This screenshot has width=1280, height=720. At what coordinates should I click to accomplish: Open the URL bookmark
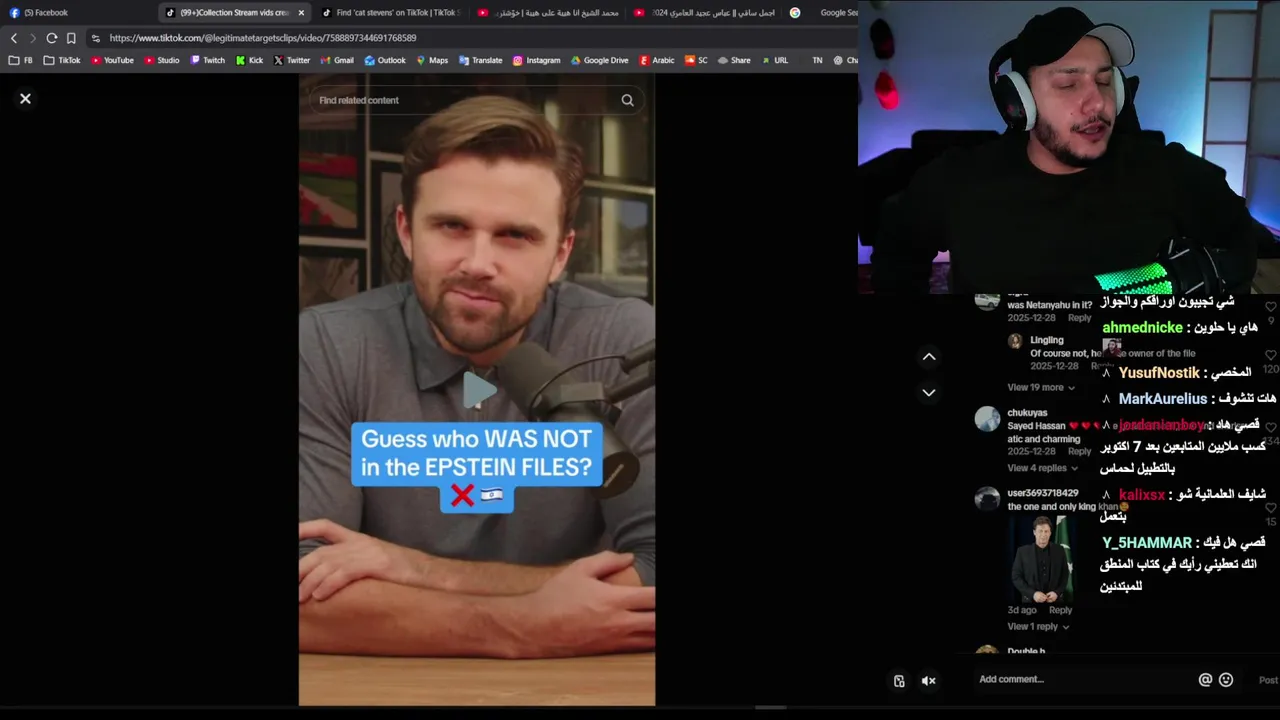point(775,60)
